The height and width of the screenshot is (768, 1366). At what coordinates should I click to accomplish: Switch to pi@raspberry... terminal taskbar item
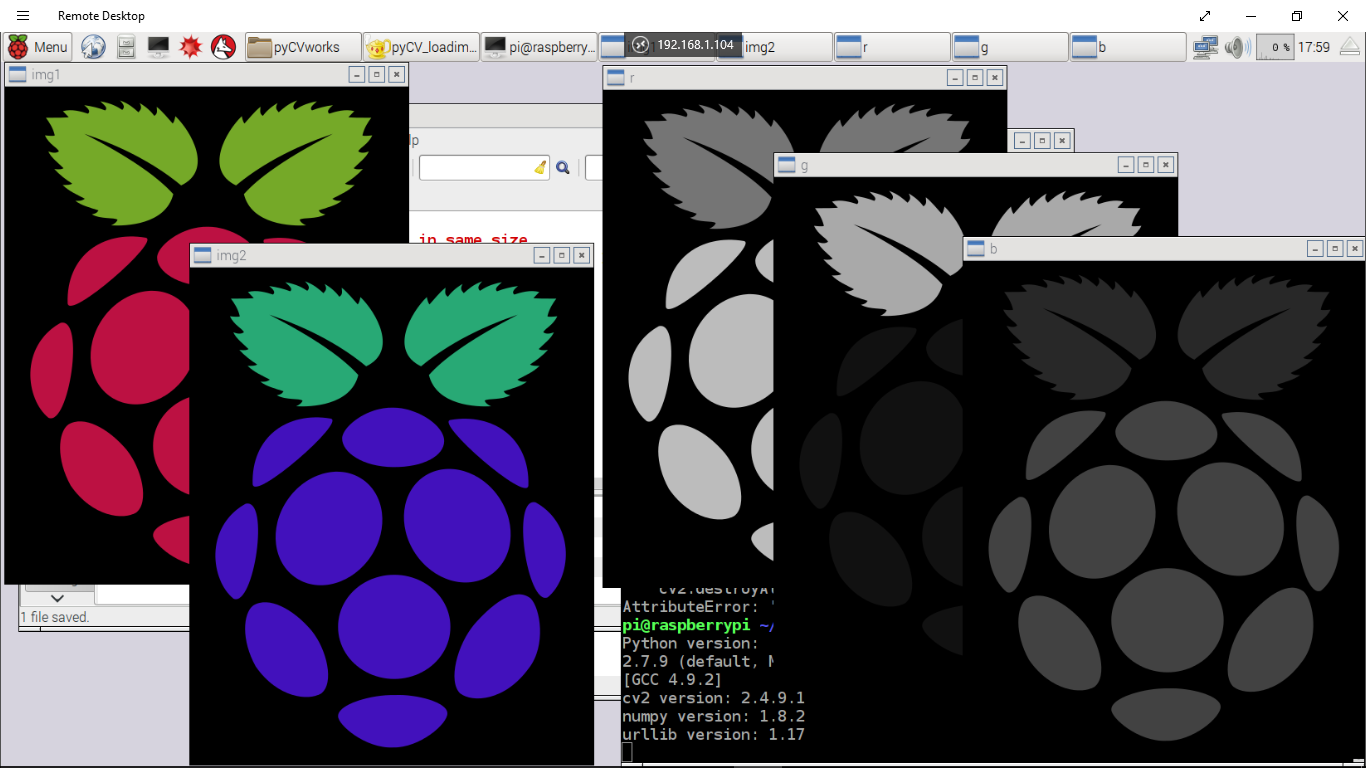tap(539, 47)
